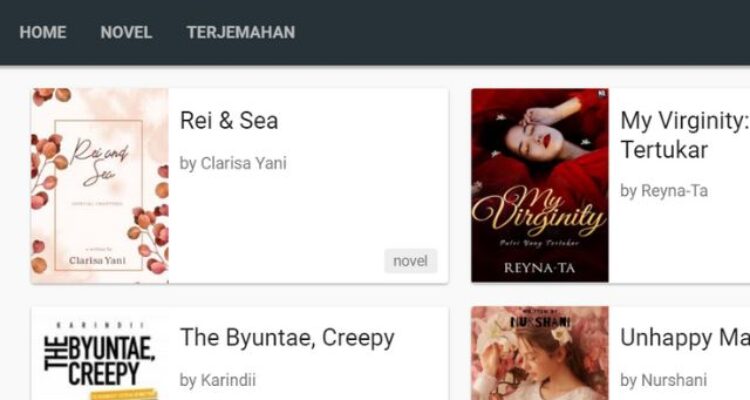Image resolution: width=750 pixels, height=400 pixels.
Task: Click the My Virginity Tertukar title
Action: tap(684, 134)
